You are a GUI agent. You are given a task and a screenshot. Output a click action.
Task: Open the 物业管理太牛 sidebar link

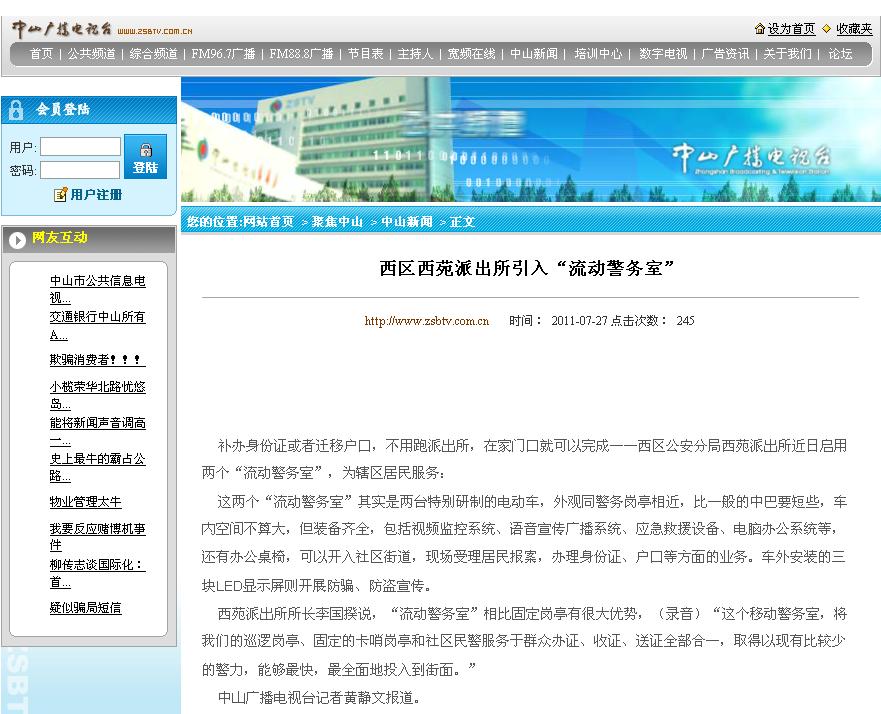[x=86, y=502]
